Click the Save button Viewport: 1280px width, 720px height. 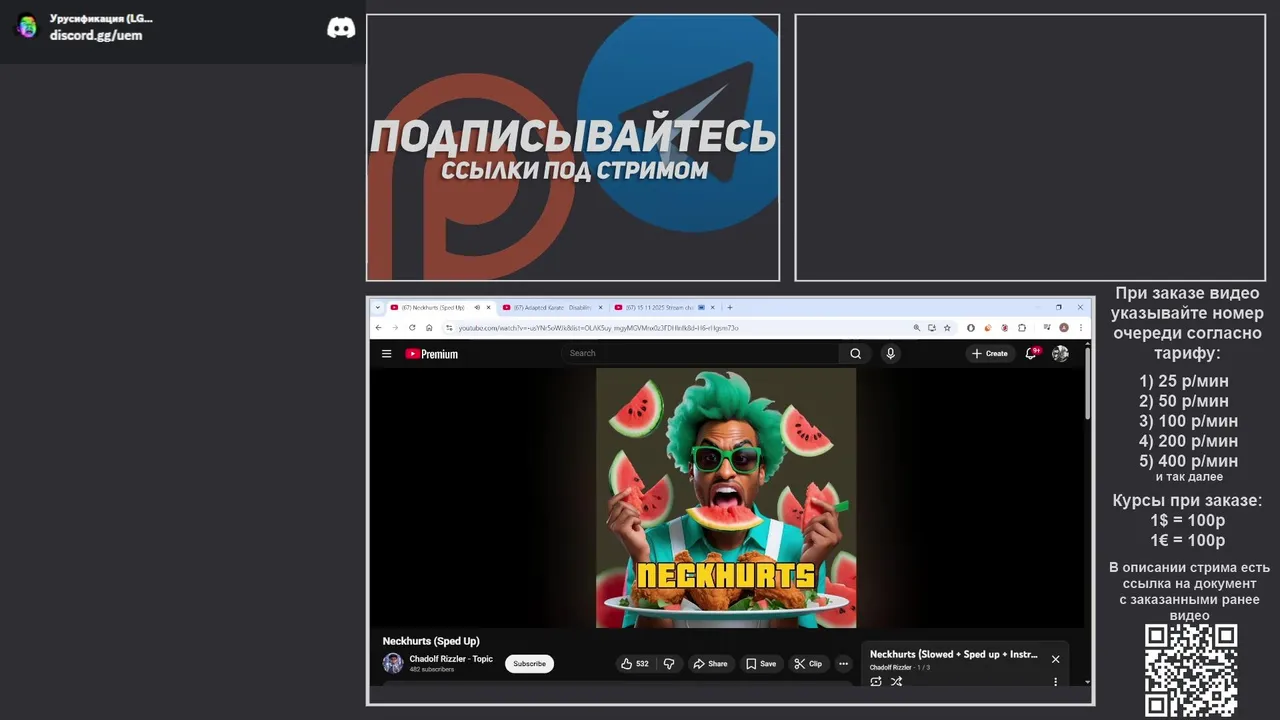click(x=761, y=664)
